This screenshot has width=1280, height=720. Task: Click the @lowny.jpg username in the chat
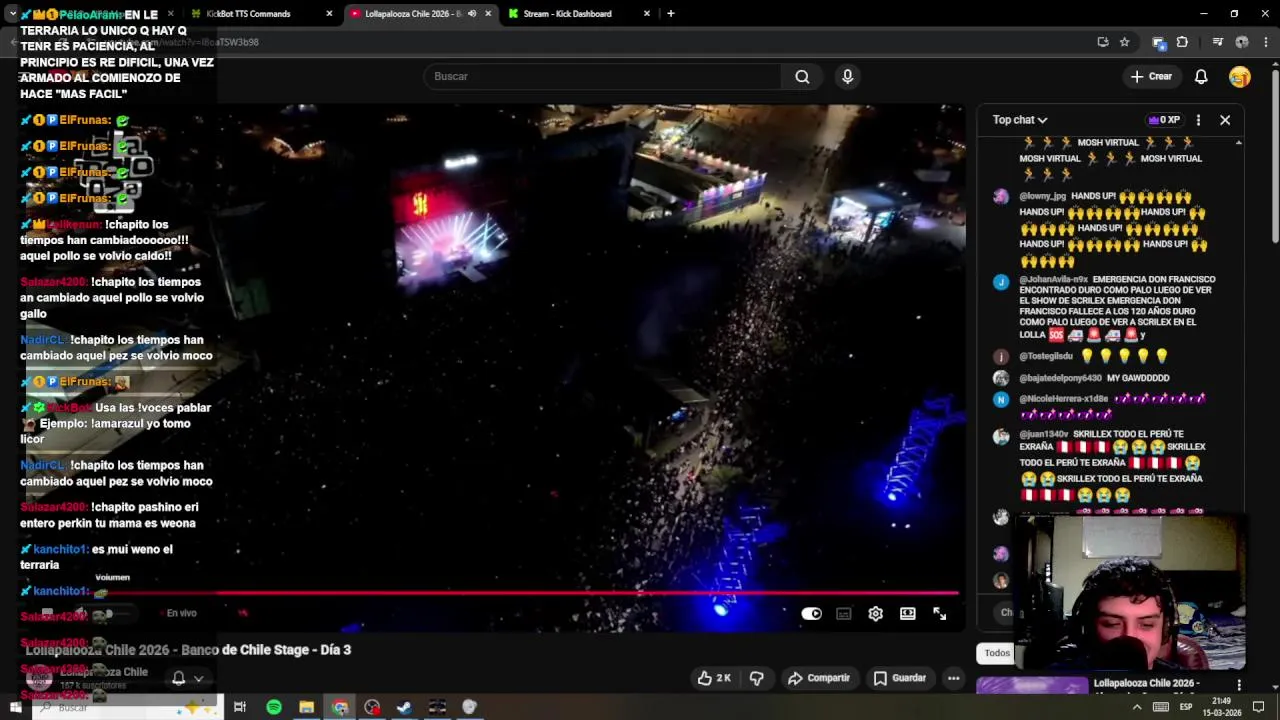pos(1043,196)
